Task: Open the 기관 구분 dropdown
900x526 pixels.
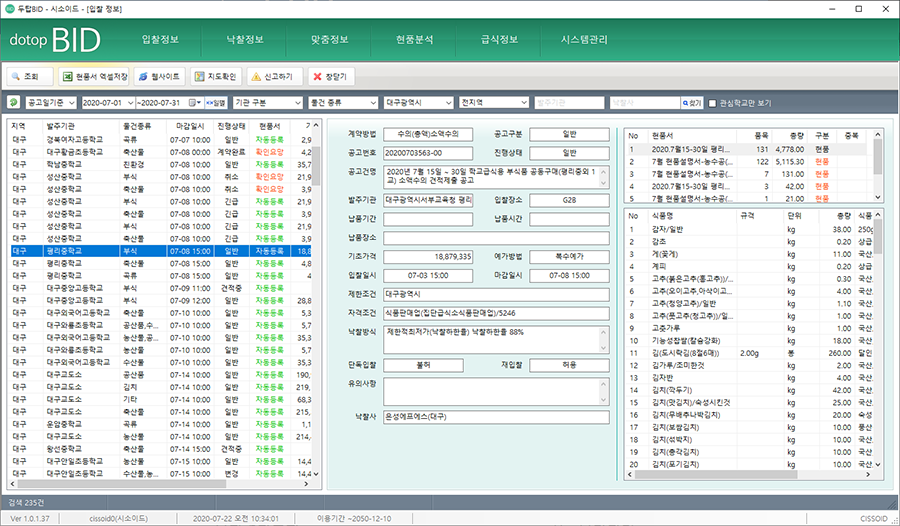Action: click(266, 102)
